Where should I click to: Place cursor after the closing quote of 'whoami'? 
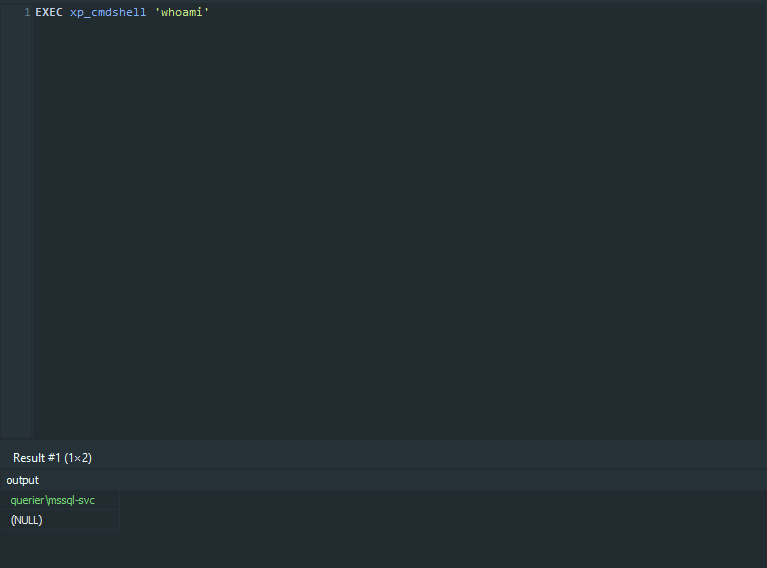tap(210, 12)
